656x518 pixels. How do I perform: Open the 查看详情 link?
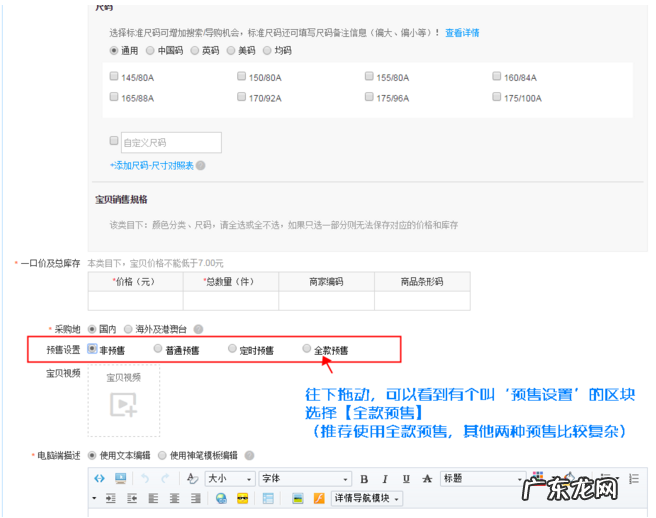[x=462, y=33]
